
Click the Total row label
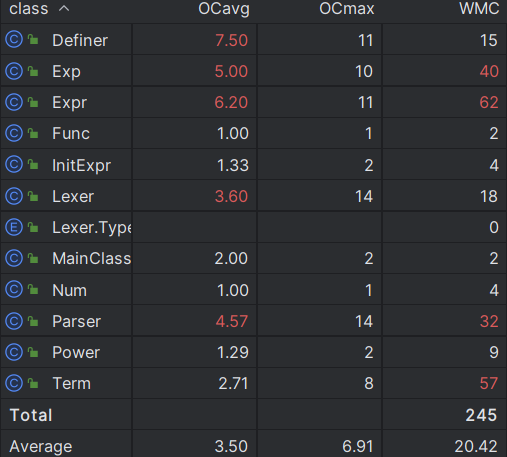[x=31, y=415]
